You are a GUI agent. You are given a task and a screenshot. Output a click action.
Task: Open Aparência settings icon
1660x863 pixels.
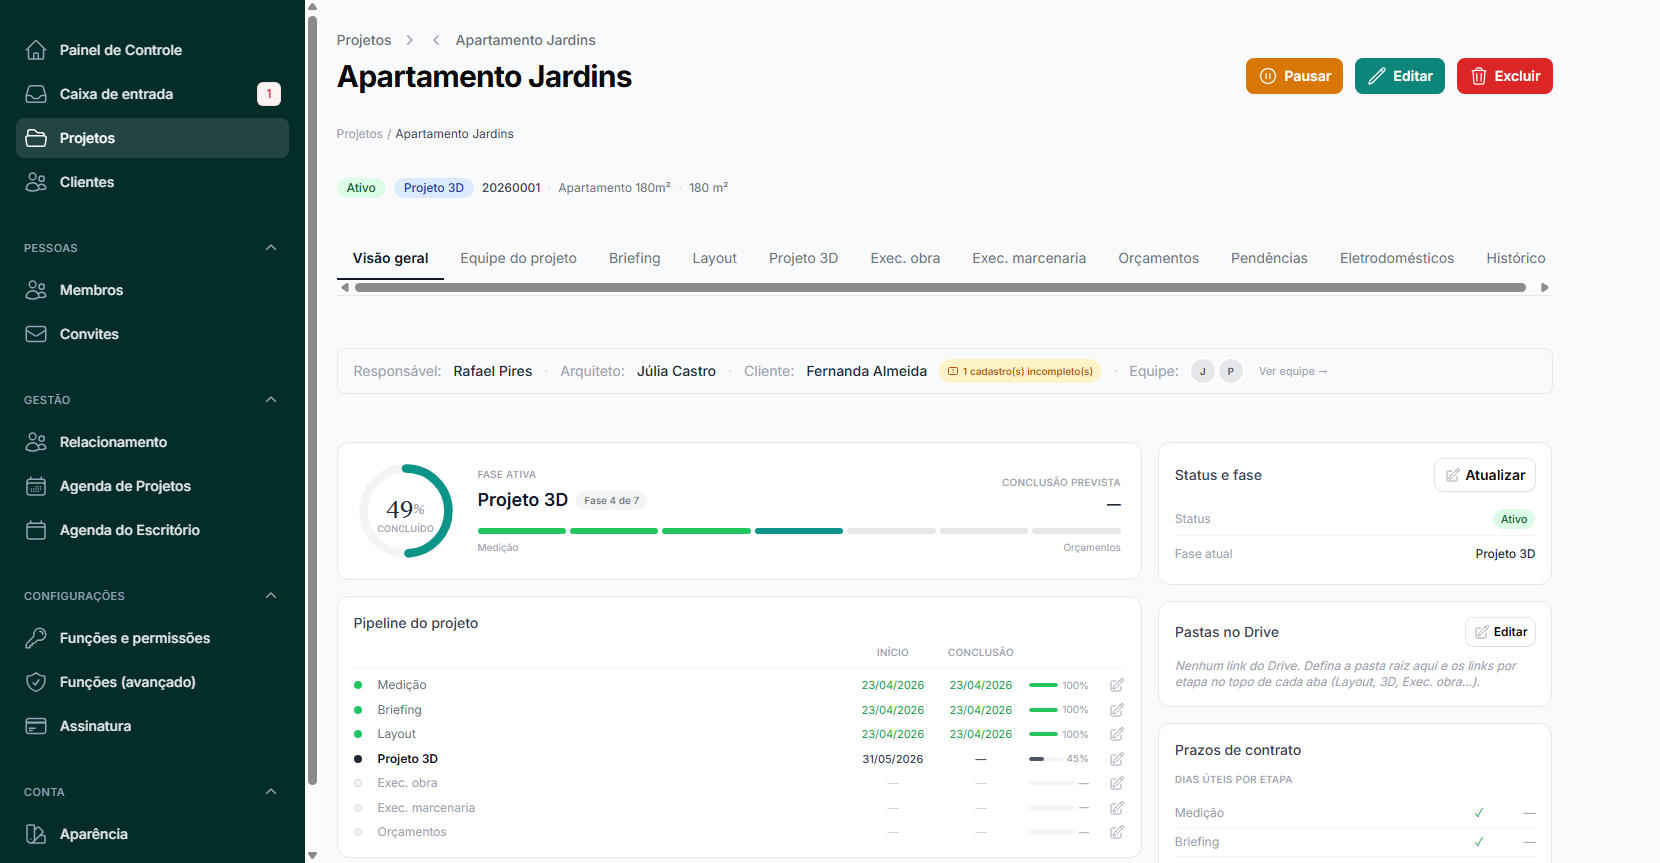click(36, 834)
